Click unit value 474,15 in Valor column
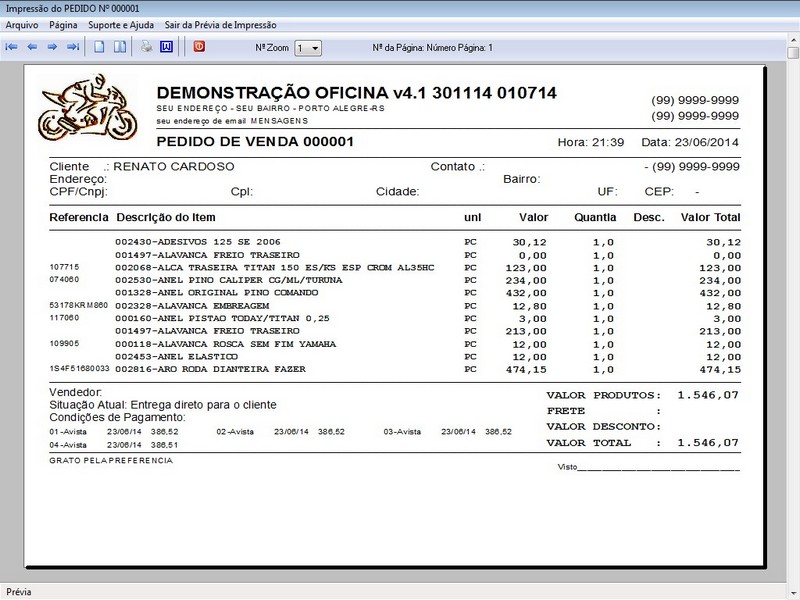This screenshot has height=600, width=800. (526, 369)
